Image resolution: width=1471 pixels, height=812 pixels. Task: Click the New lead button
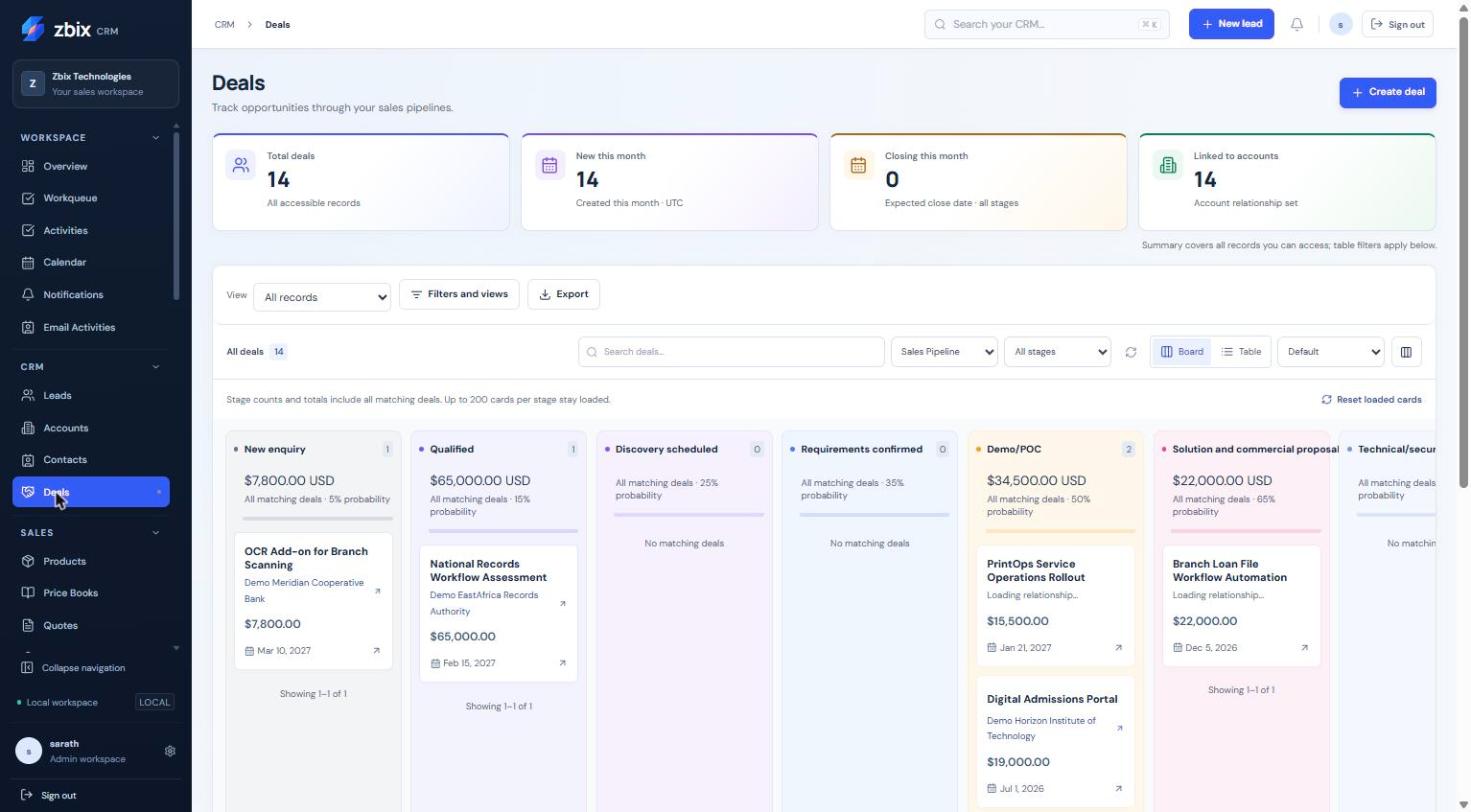pyautogui.click(x=1231, y=24)
